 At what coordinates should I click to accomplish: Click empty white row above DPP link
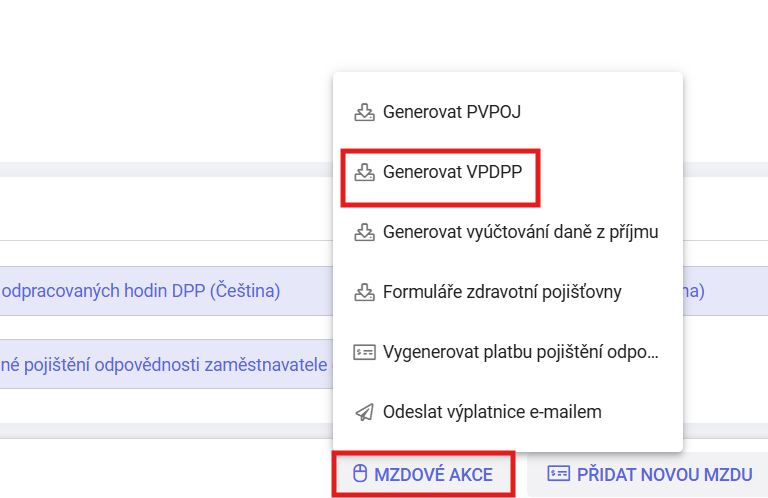point(160,210)
